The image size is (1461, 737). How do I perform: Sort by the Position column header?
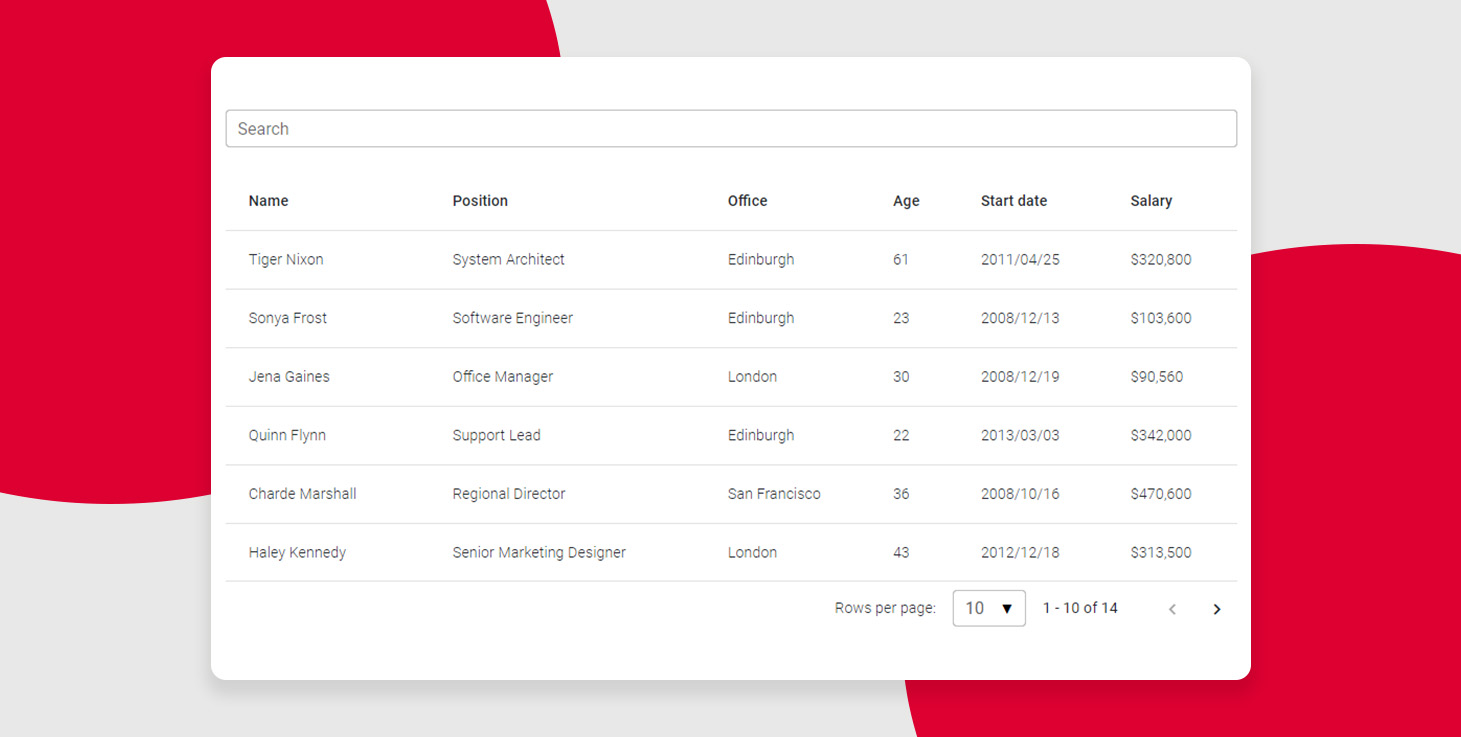pyautogui.click(x=480, y=201)
